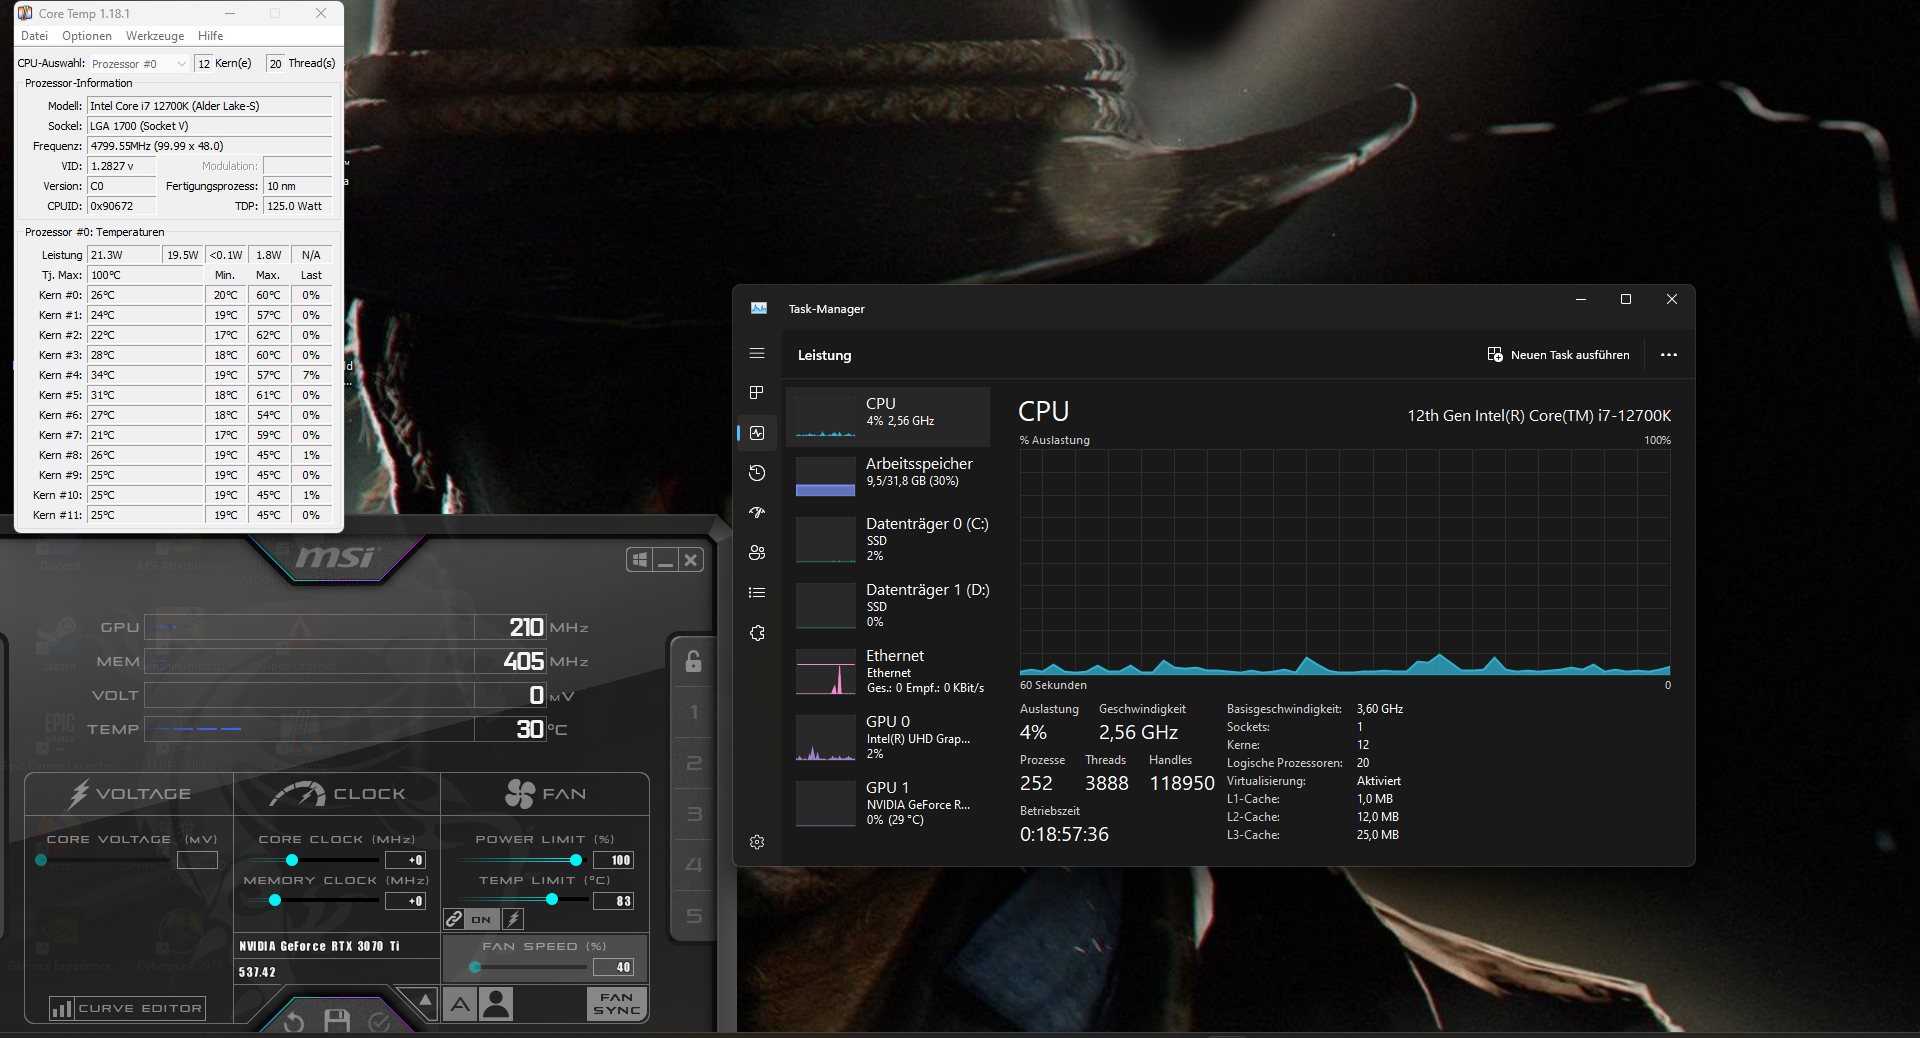Viewport: 1920px width, 1038px height.
Task: Click the save profile floppy icon
Action: pos(337,1021)
